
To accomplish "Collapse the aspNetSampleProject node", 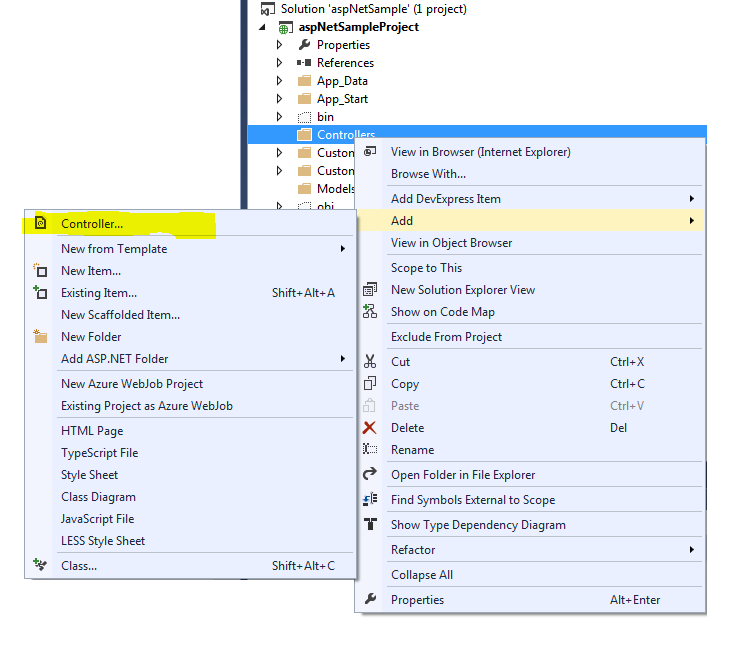I will pyautogui.click(x=262, y=27).
